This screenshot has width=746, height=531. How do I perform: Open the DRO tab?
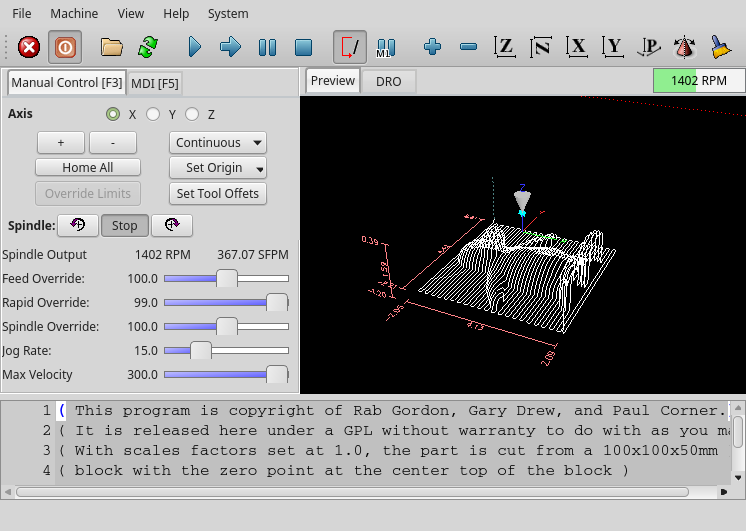click(x=388, y=82)
